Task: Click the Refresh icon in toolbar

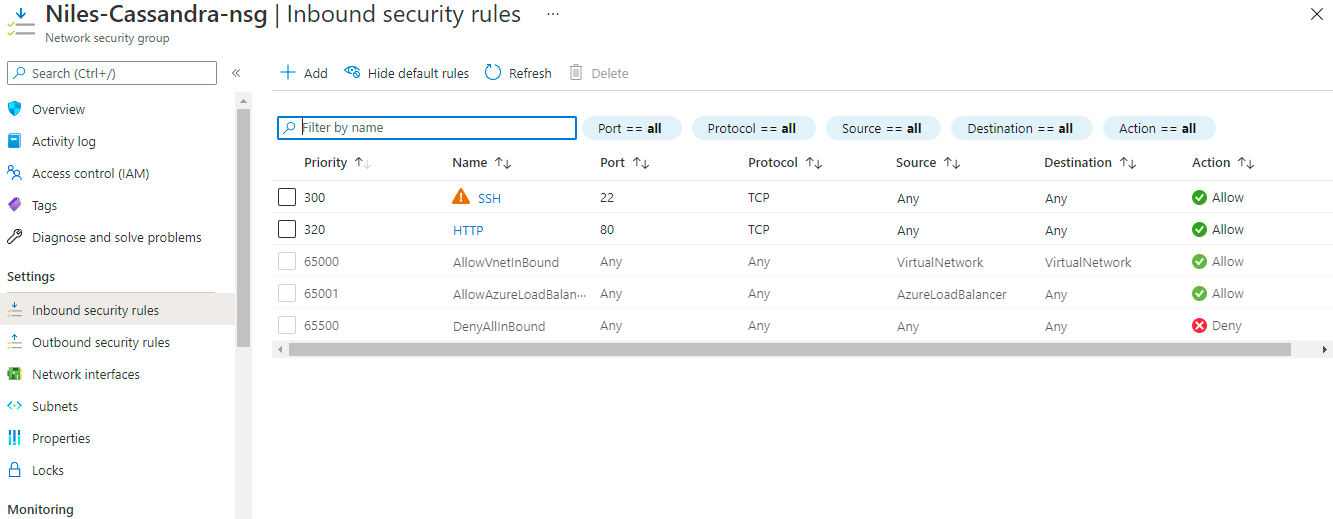Action: point(493,73)
